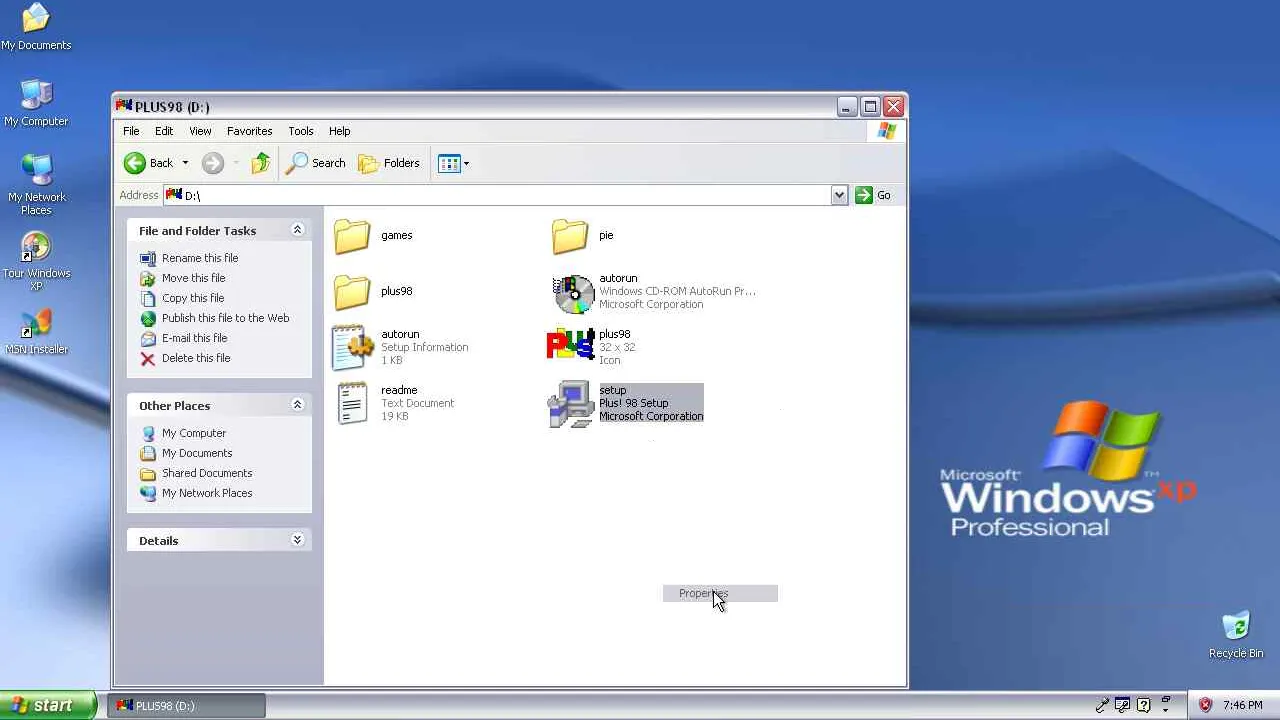Select the readme text document icon
This screenshot has width=1280, height=720.
pos(352,404)
